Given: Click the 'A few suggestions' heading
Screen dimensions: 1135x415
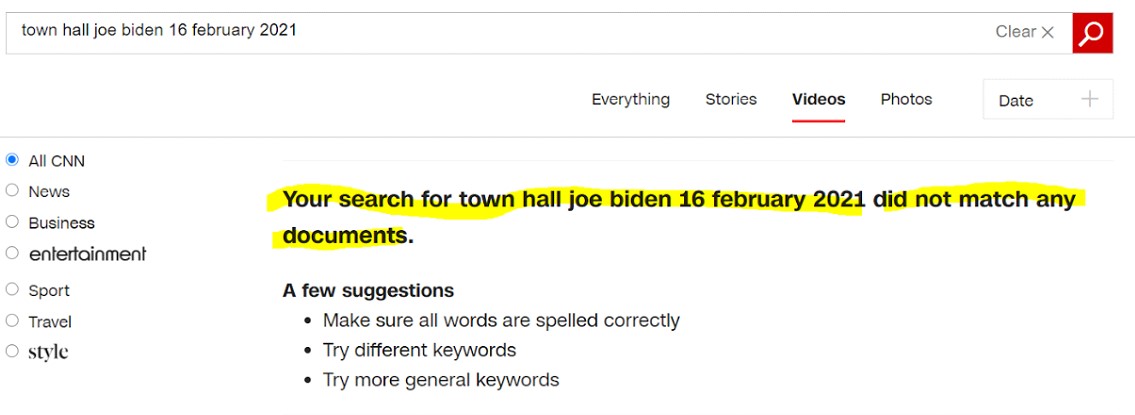Looking at the screenshot, I should coord(368,290).
